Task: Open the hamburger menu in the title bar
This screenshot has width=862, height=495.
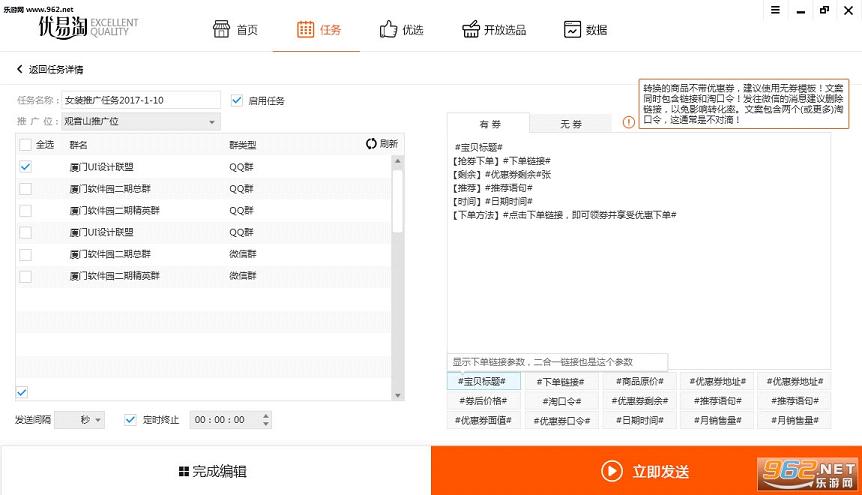Action: (775, 10)
